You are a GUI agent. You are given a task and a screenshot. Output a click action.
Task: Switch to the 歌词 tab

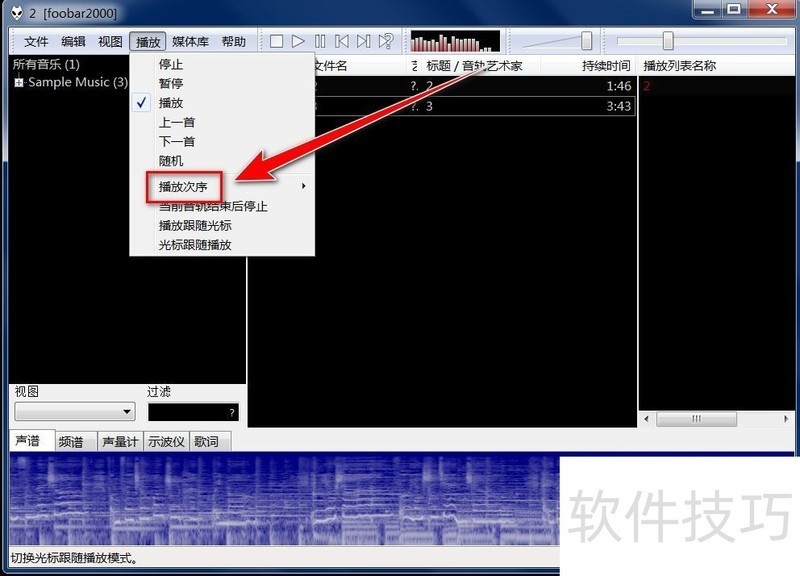pyautogui.click(x=211, y=442)
